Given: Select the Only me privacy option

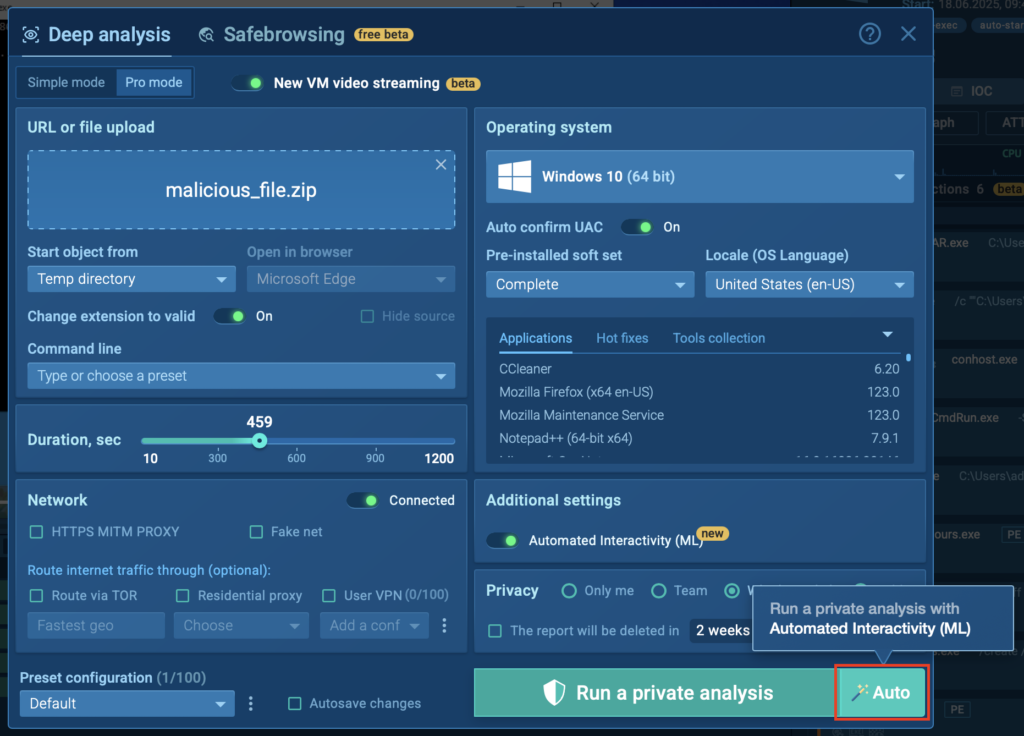Looking at the screenshot, I should 569,591.
